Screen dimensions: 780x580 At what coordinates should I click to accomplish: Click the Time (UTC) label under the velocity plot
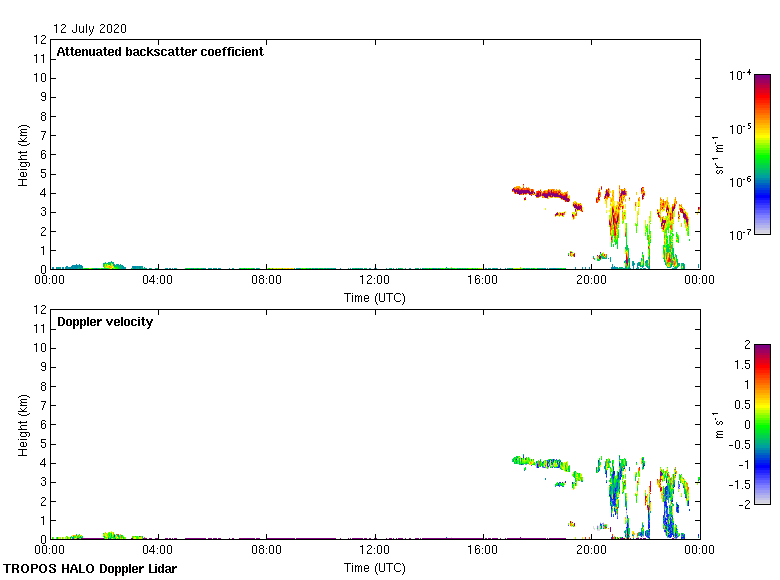pos(375,567)
